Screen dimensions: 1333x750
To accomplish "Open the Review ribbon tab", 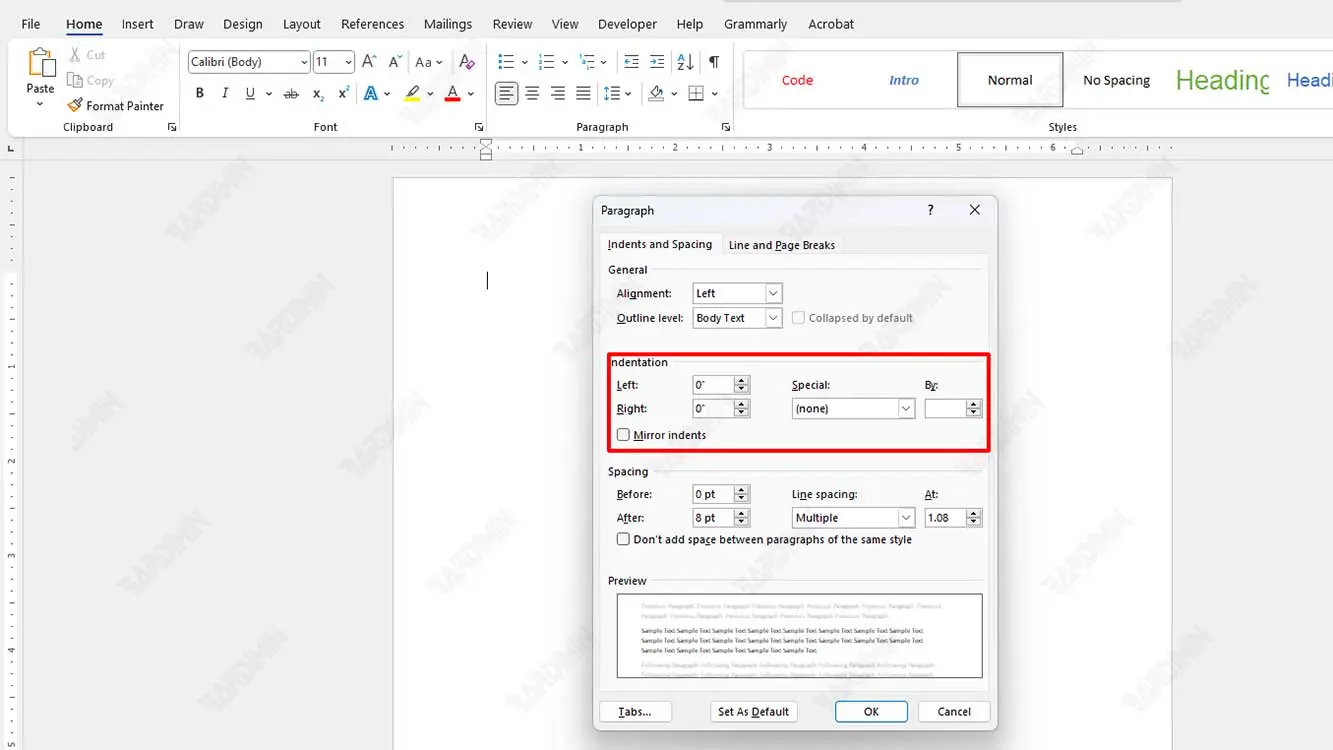I will pyautogui.click(x=513, y=24).
